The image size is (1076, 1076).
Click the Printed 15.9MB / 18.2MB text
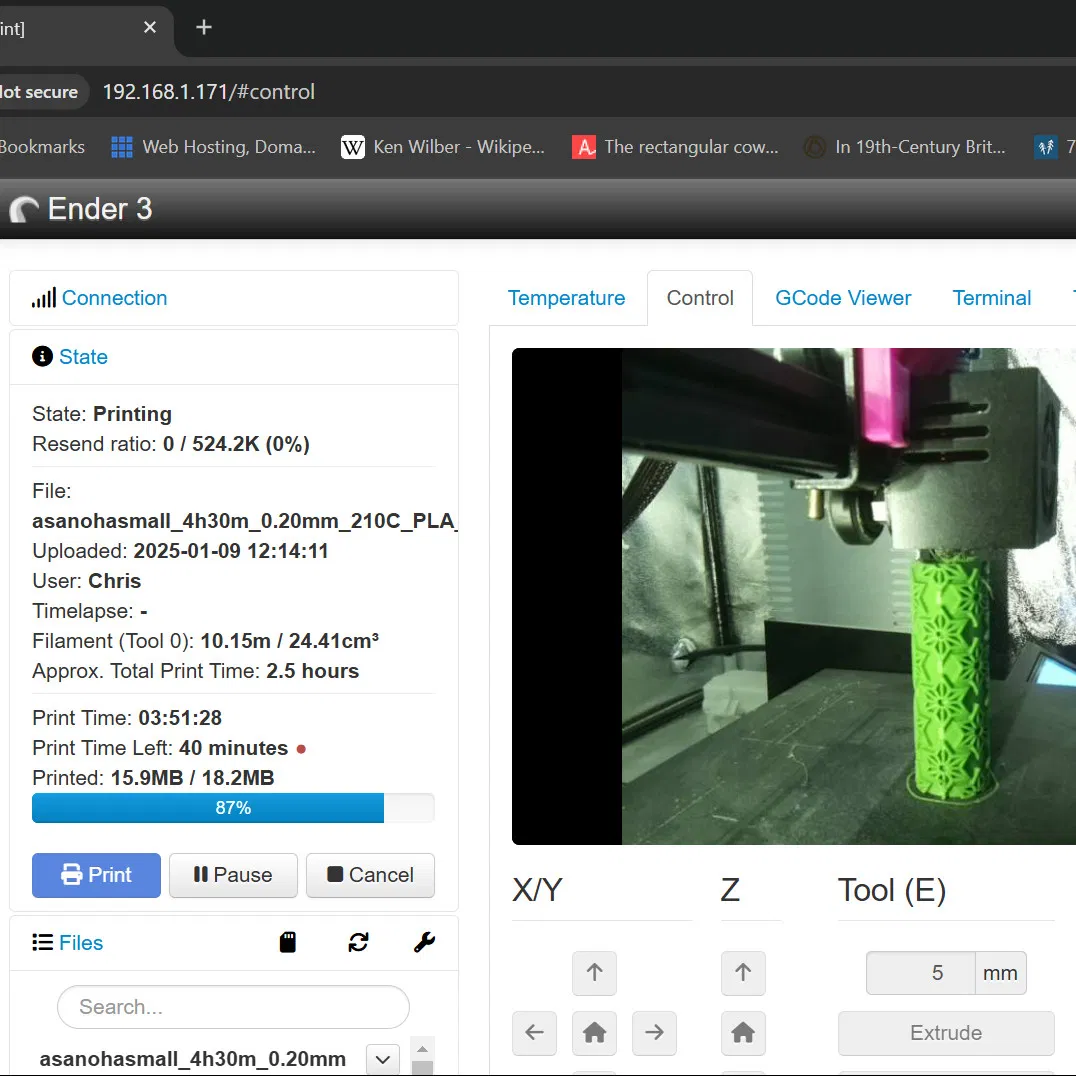(x=153, y=777)
